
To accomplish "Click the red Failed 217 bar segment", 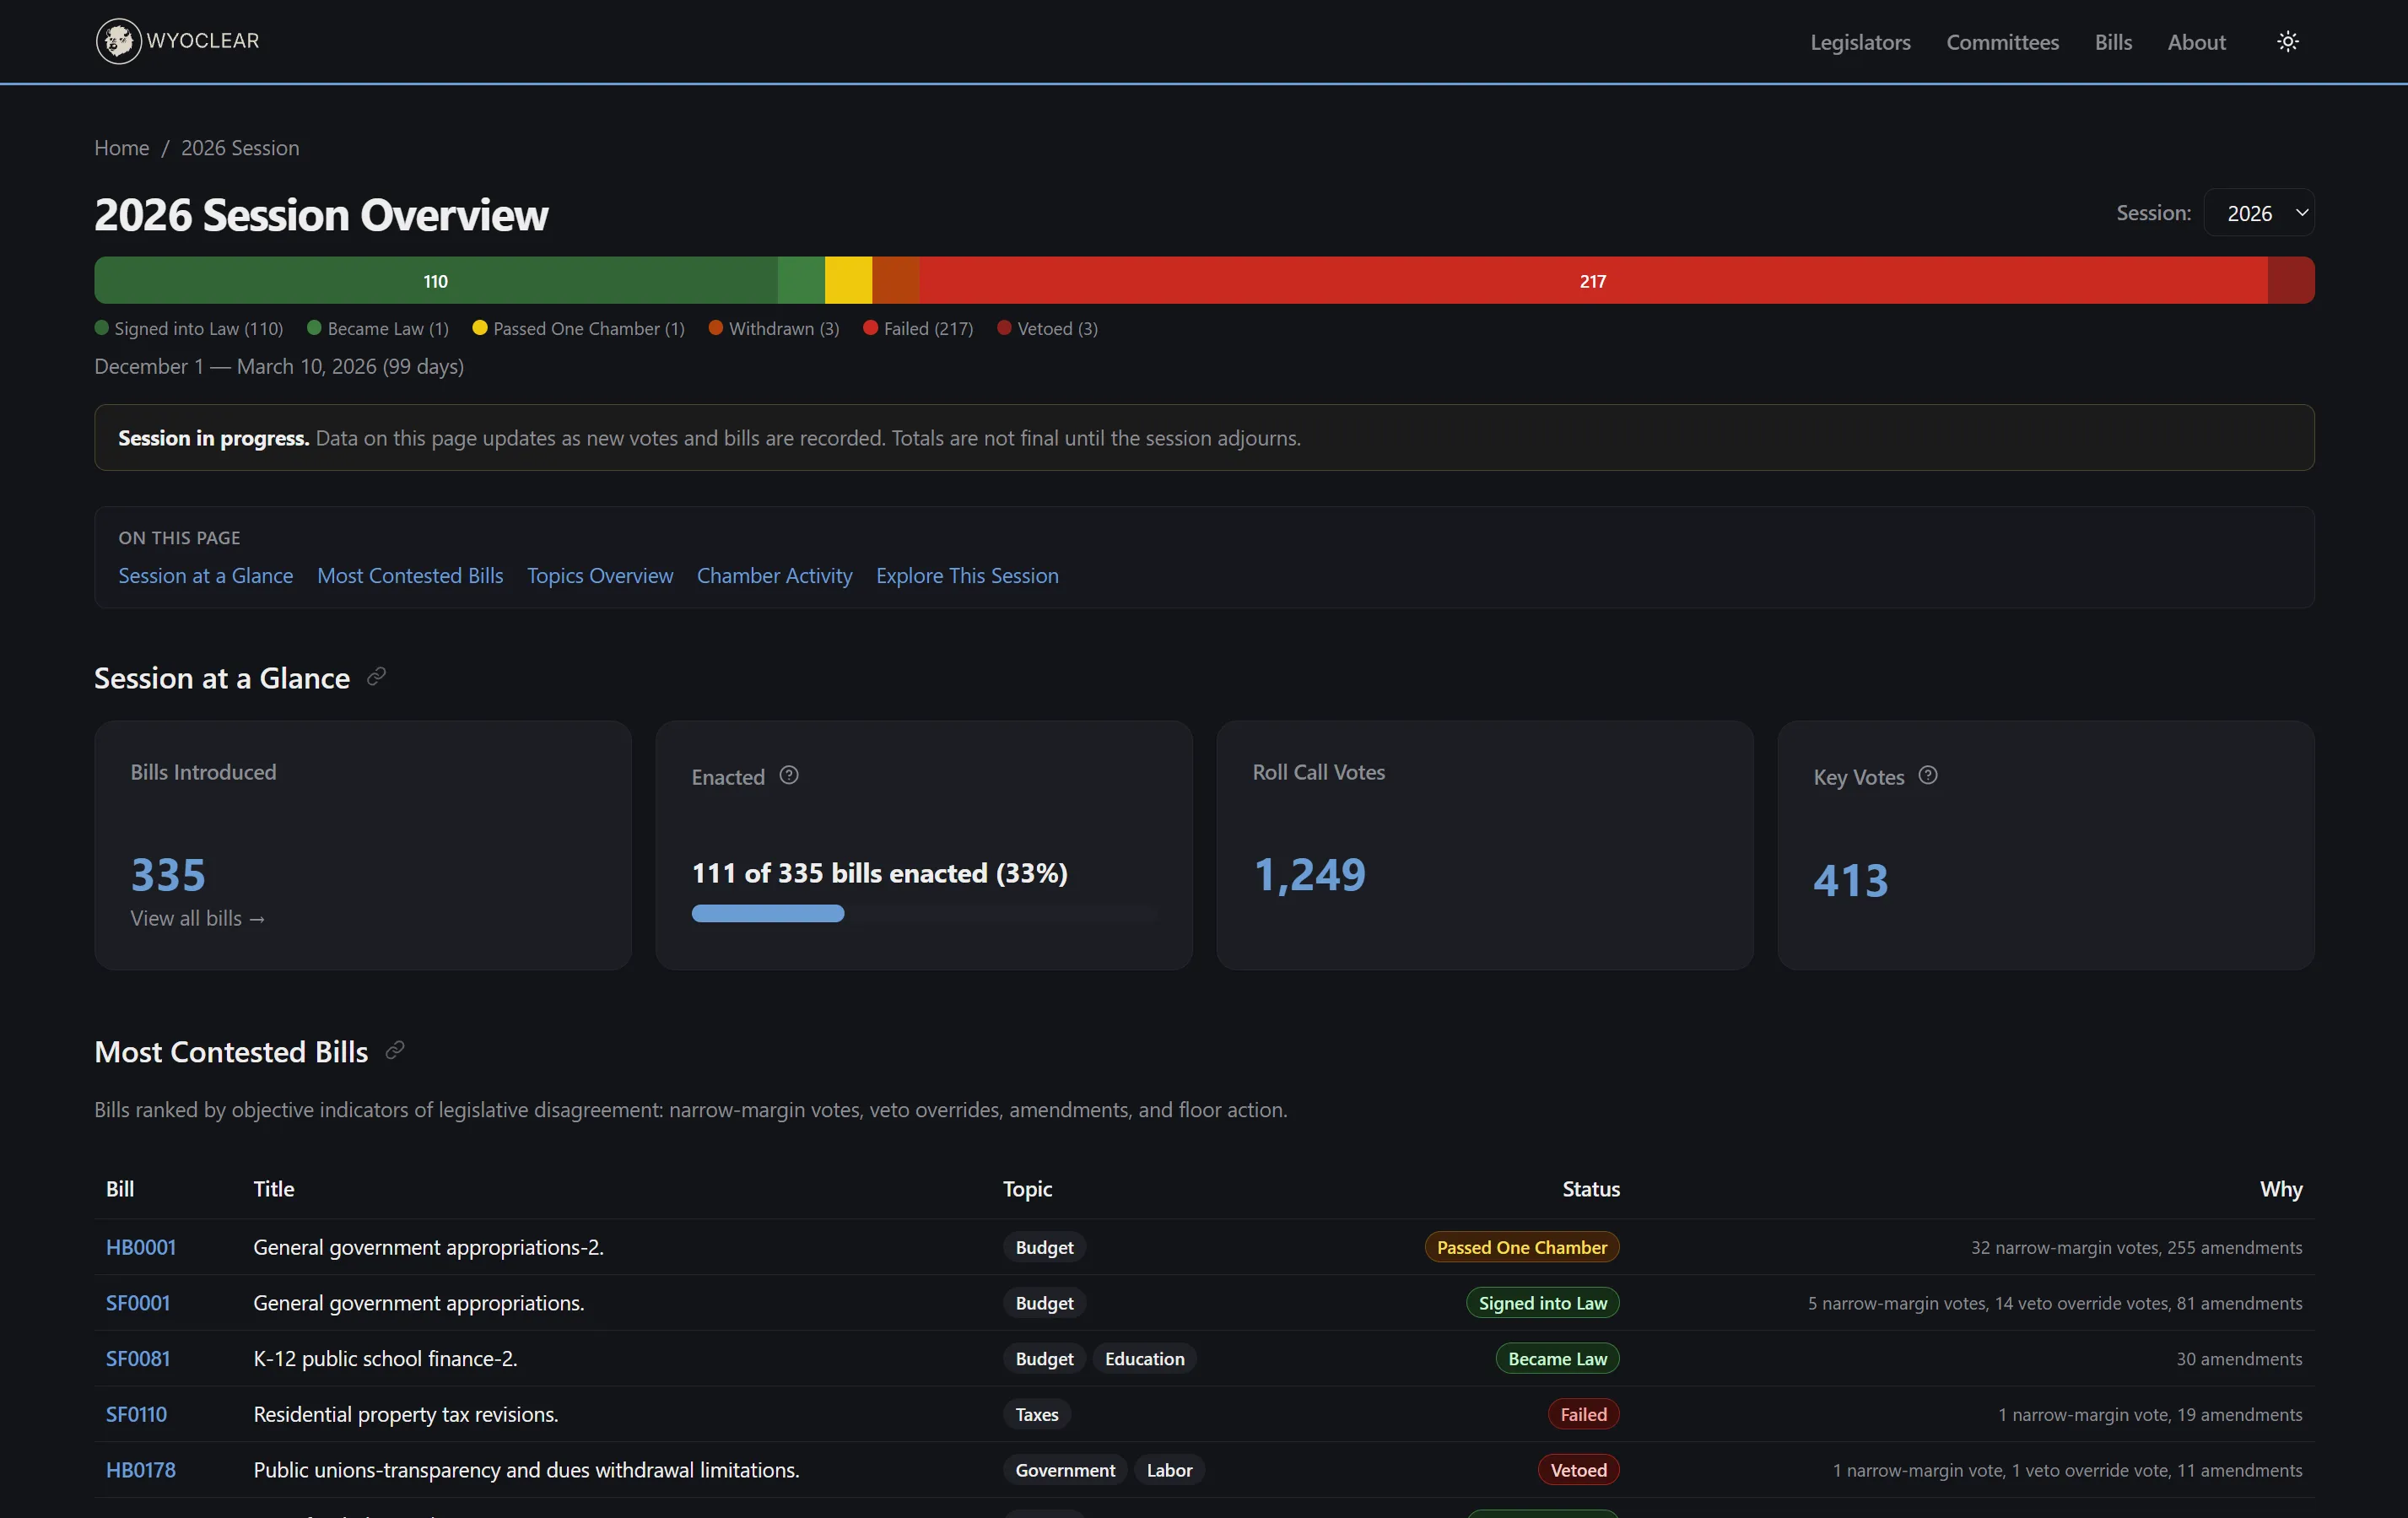I will click(1593, 280).
